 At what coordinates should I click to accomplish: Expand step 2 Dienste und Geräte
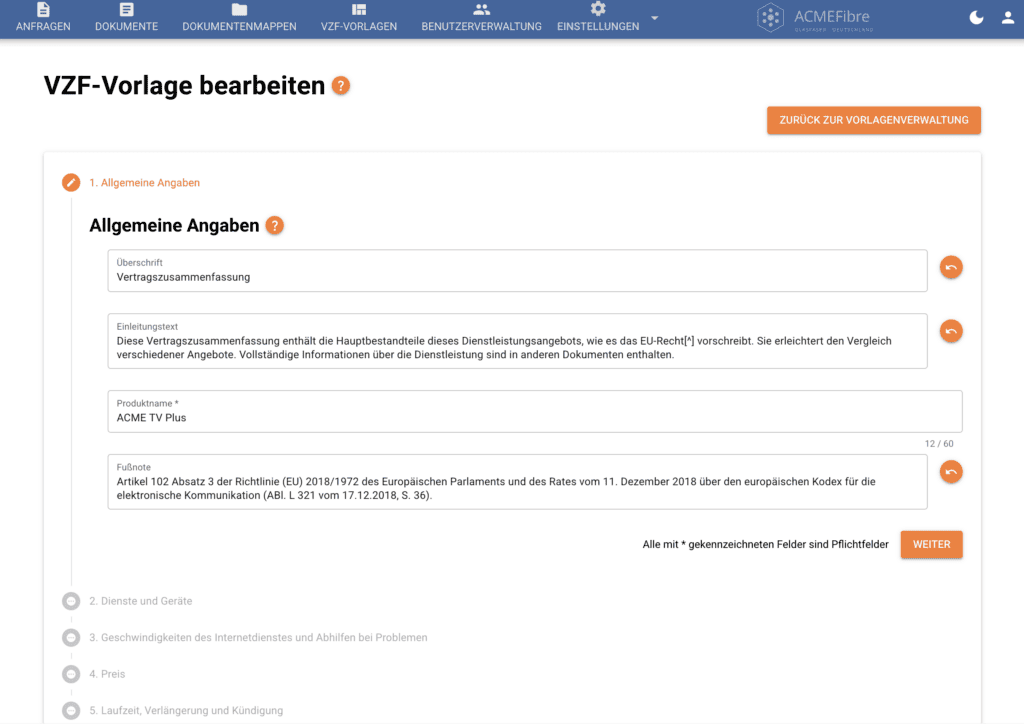point(140,601)
